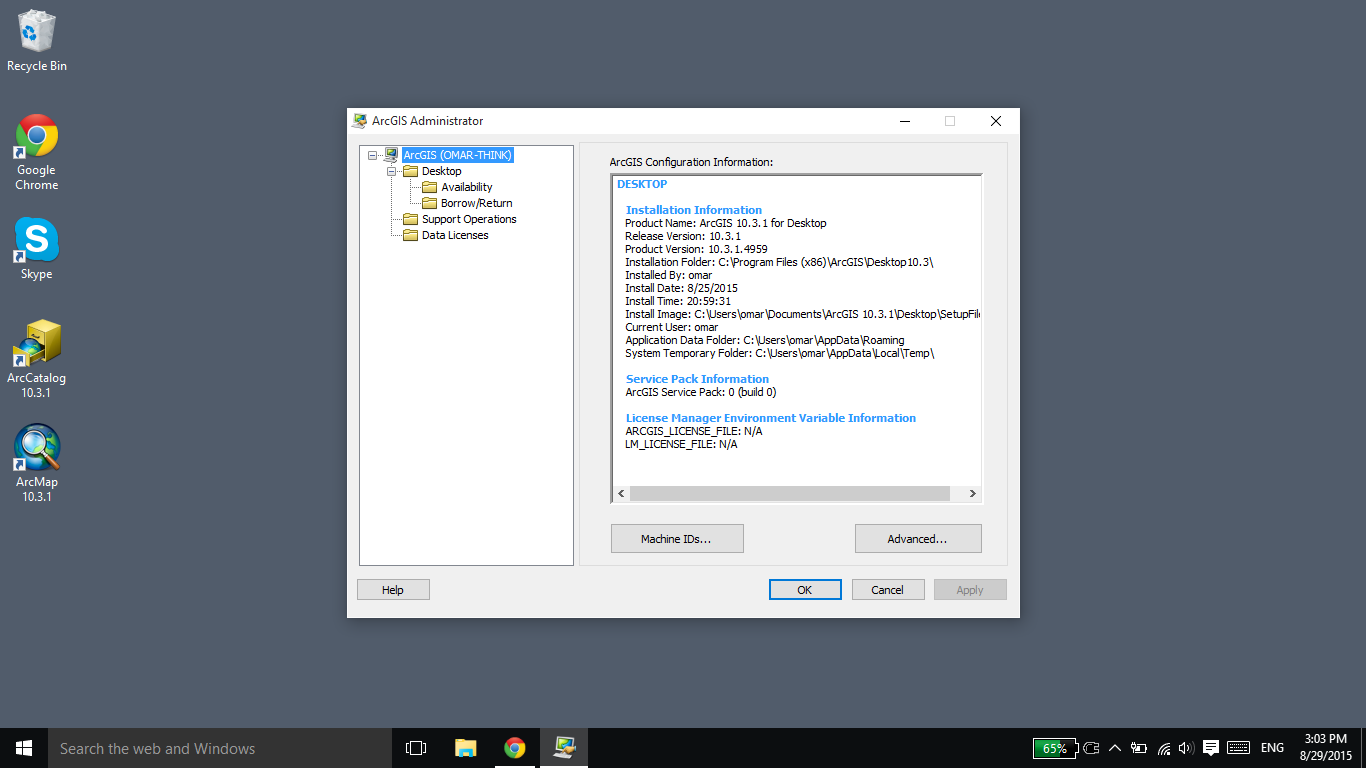Select Data Licenses in the tree
The height and width of the screenshot is (768, 1366).
[455, 235]
